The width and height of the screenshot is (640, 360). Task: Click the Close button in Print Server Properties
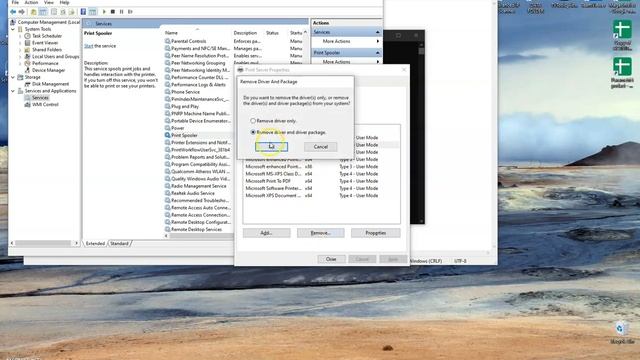(331, 259)
